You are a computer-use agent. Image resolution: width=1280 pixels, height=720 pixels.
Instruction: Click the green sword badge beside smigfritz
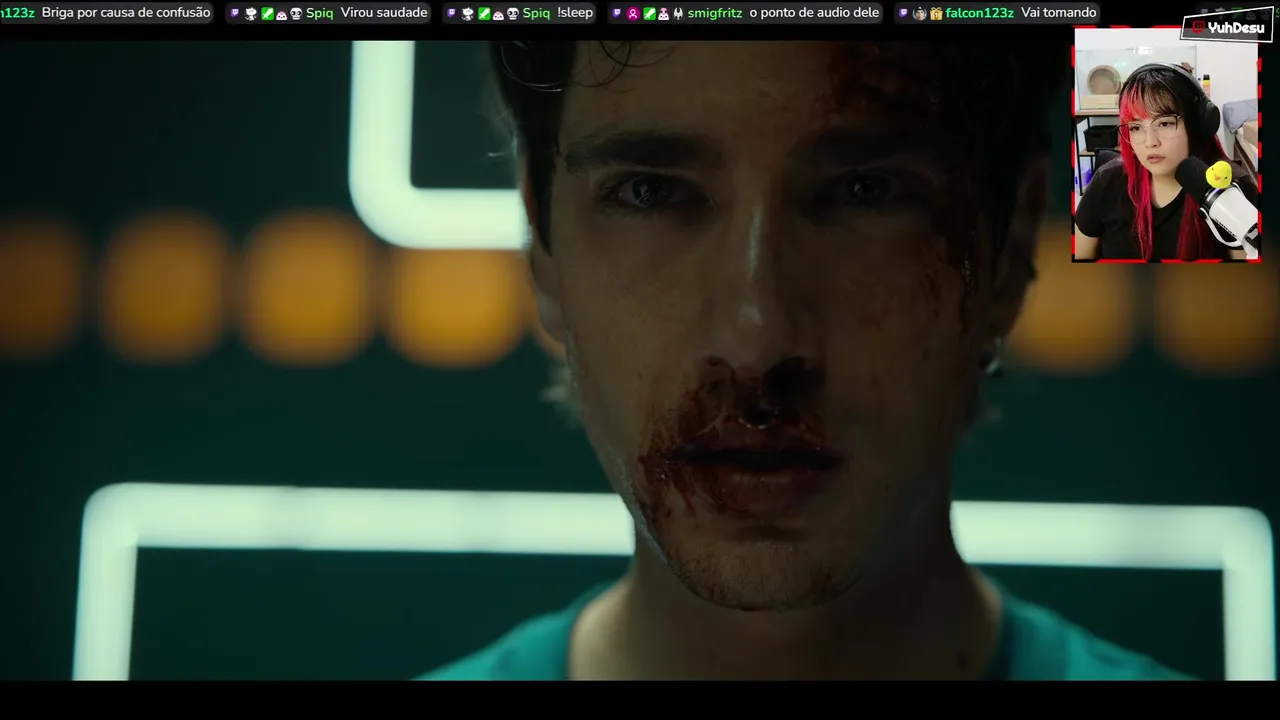649,14
